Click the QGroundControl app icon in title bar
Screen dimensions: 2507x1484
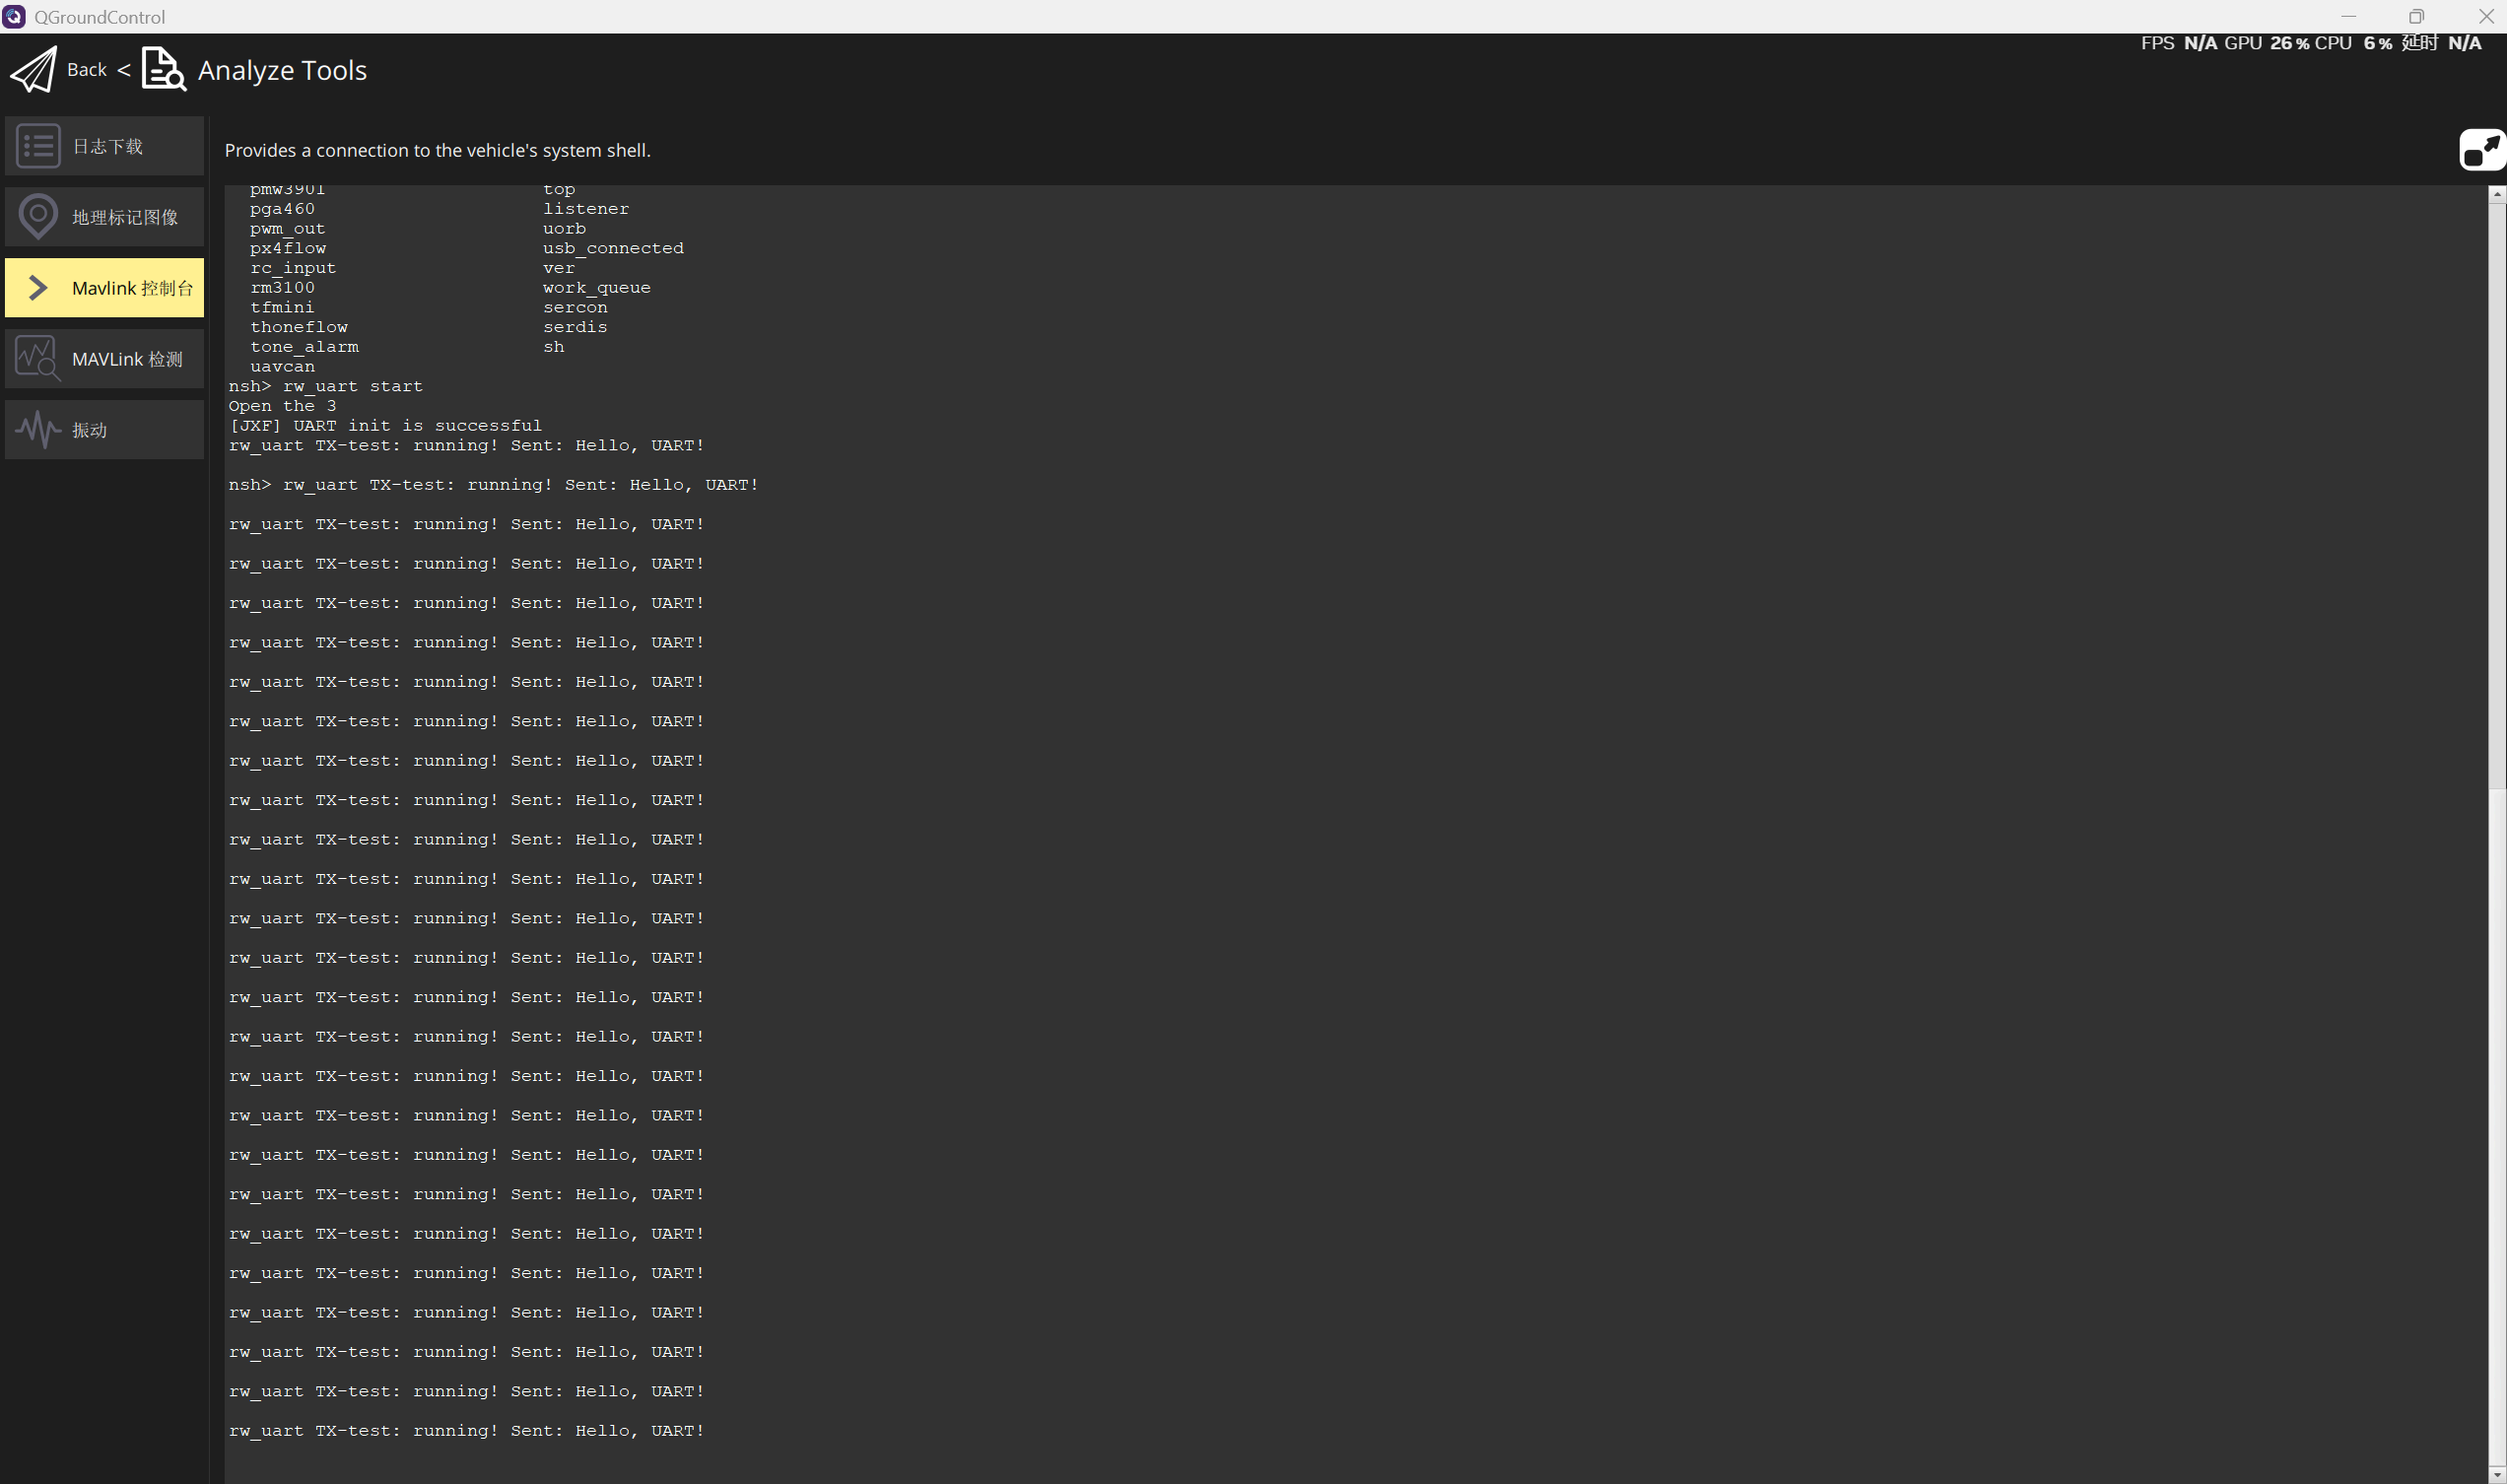[14, 16]
